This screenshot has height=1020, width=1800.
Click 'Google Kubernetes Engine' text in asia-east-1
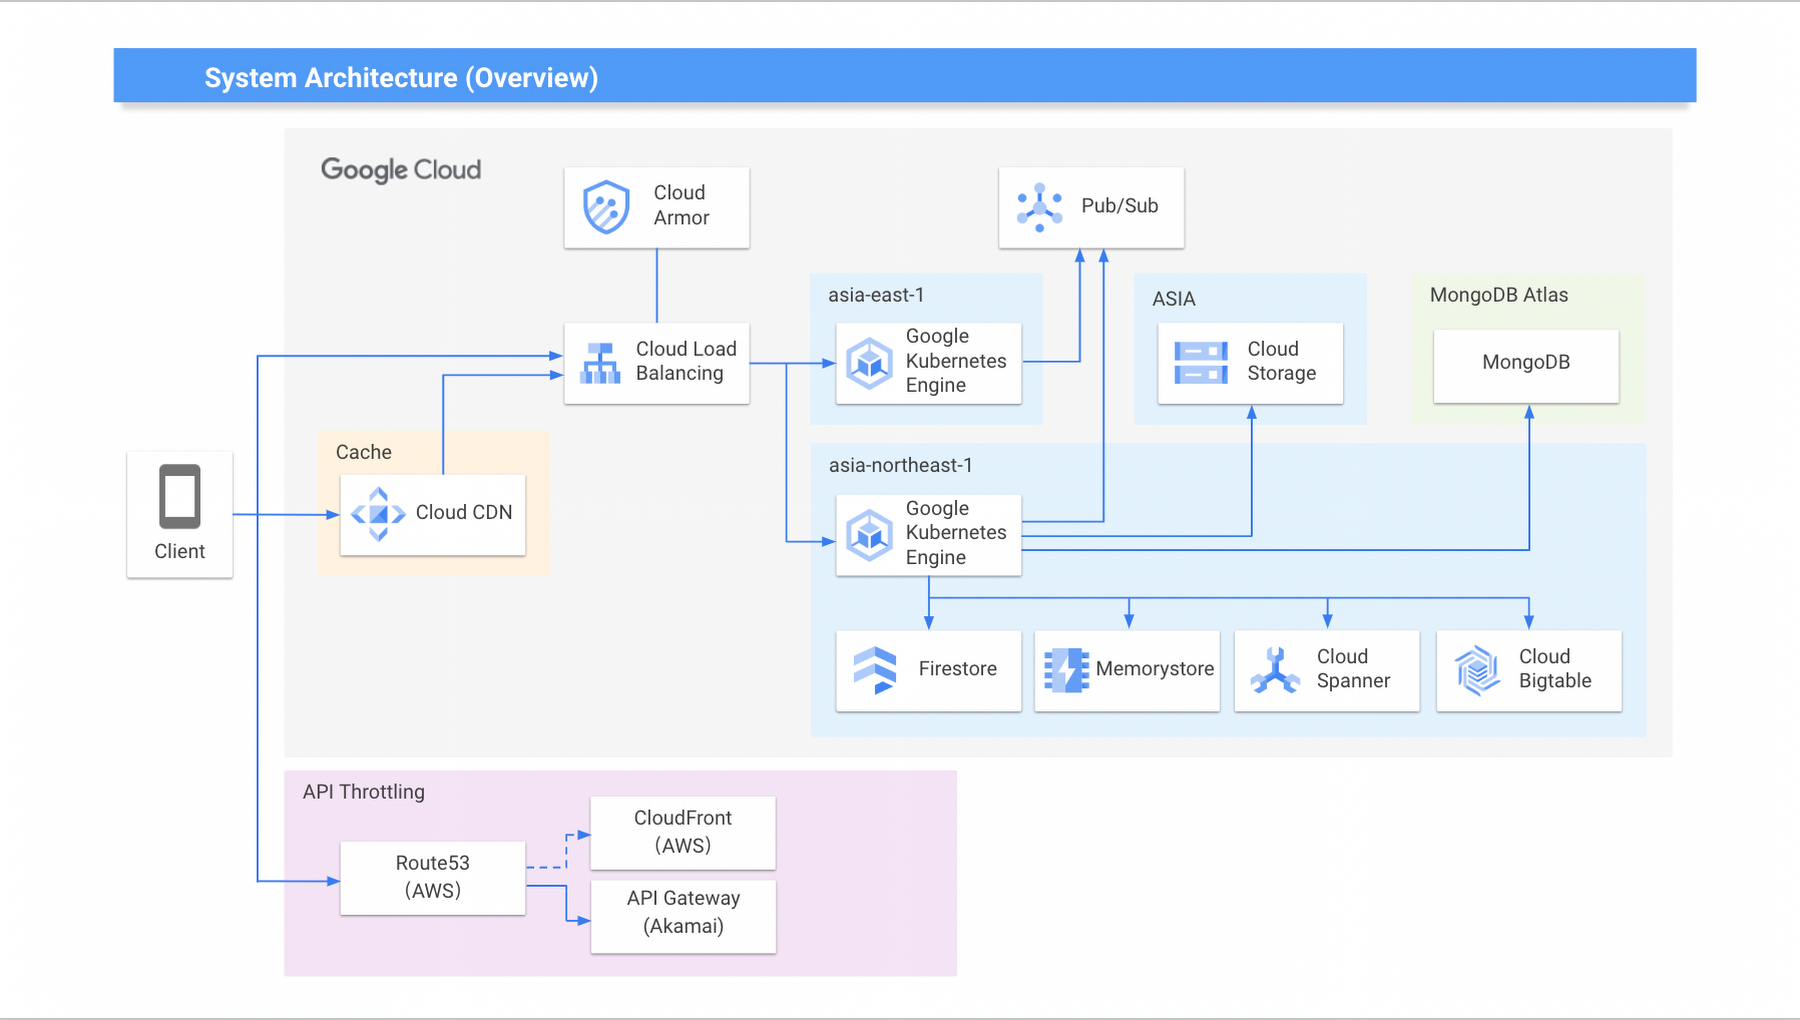[x=956, y=361]
